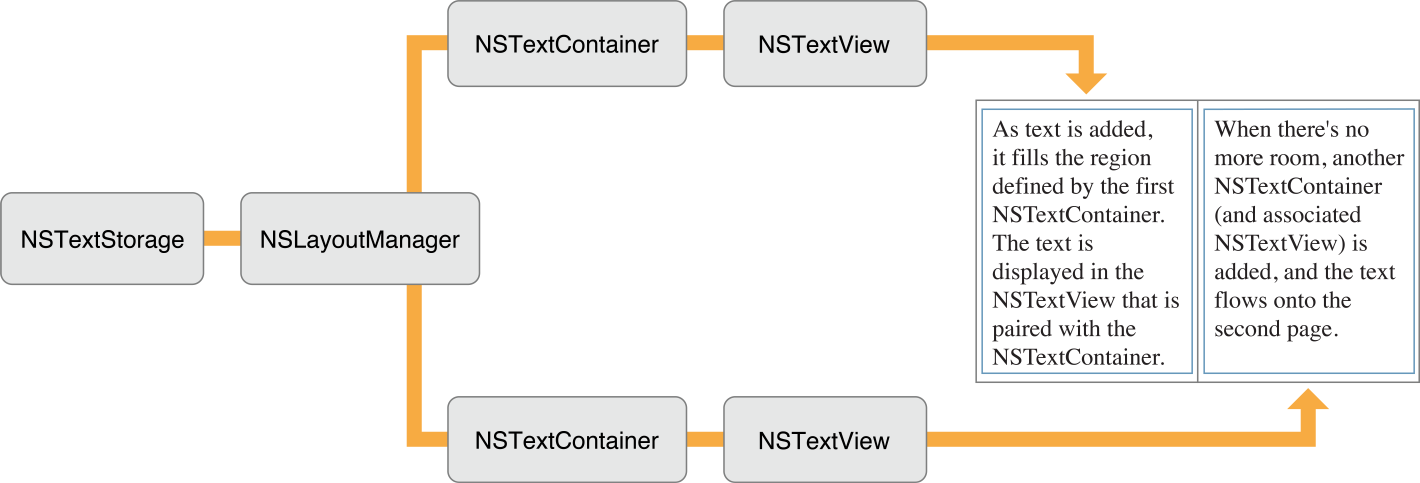This screenshot has height=483, width=1420.
Task: Click the lower NSTextContainer box
Action: coord(567,439)
